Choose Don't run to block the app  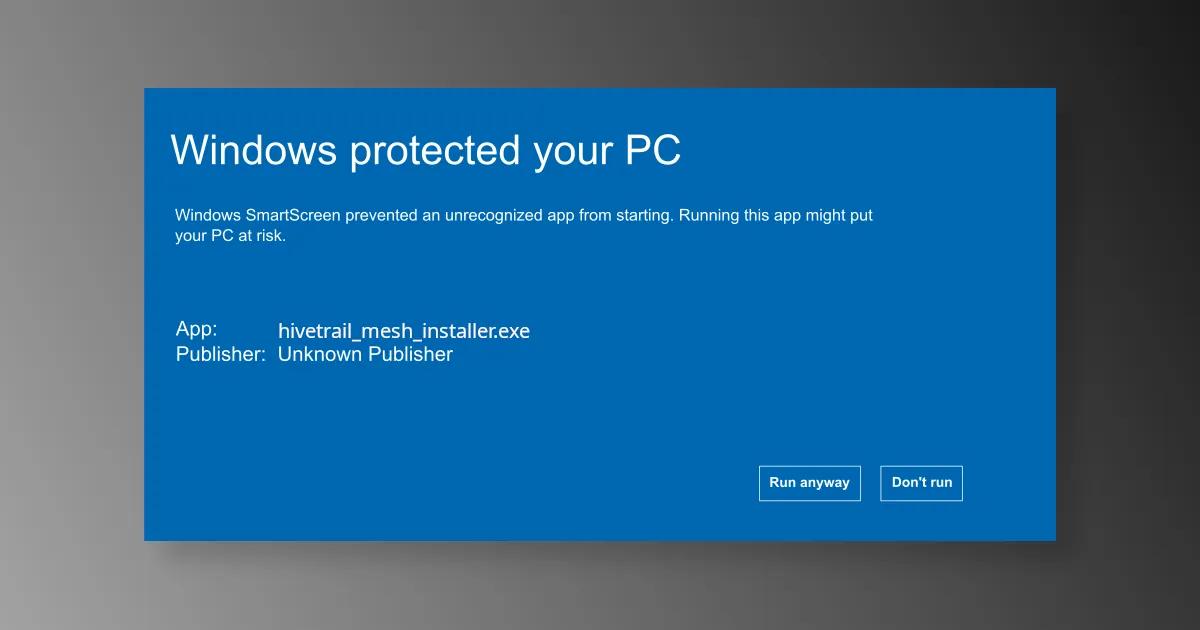click(921, 483)
